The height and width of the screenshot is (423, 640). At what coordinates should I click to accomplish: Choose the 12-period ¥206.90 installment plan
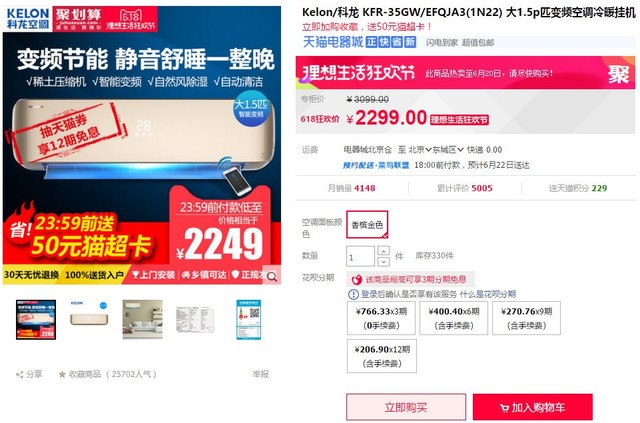pos(382,356)
